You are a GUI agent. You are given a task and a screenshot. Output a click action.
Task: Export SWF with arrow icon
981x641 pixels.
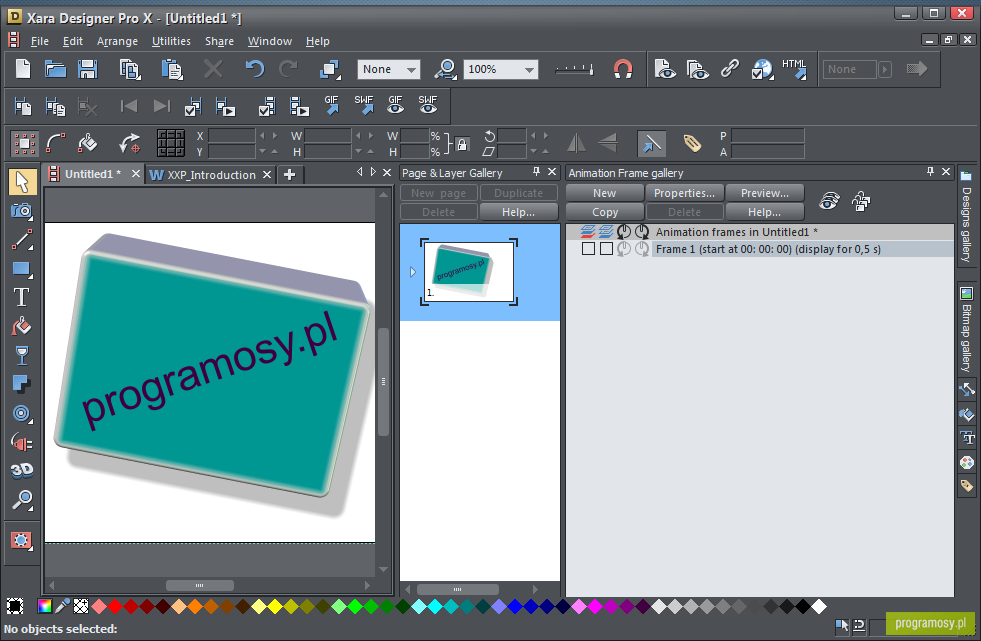tap(363, 106)
